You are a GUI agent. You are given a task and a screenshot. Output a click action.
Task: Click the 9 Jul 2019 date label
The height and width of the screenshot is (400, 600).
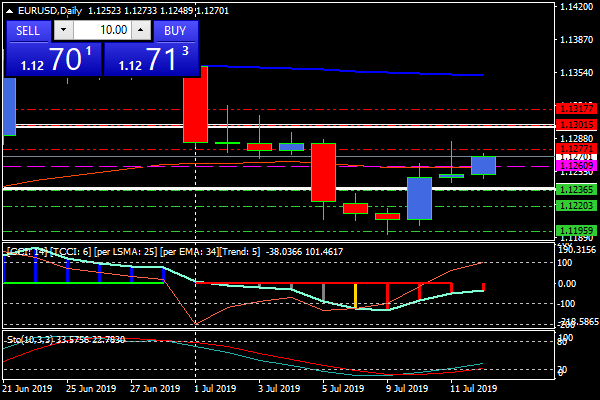click(x=407, y=389)
